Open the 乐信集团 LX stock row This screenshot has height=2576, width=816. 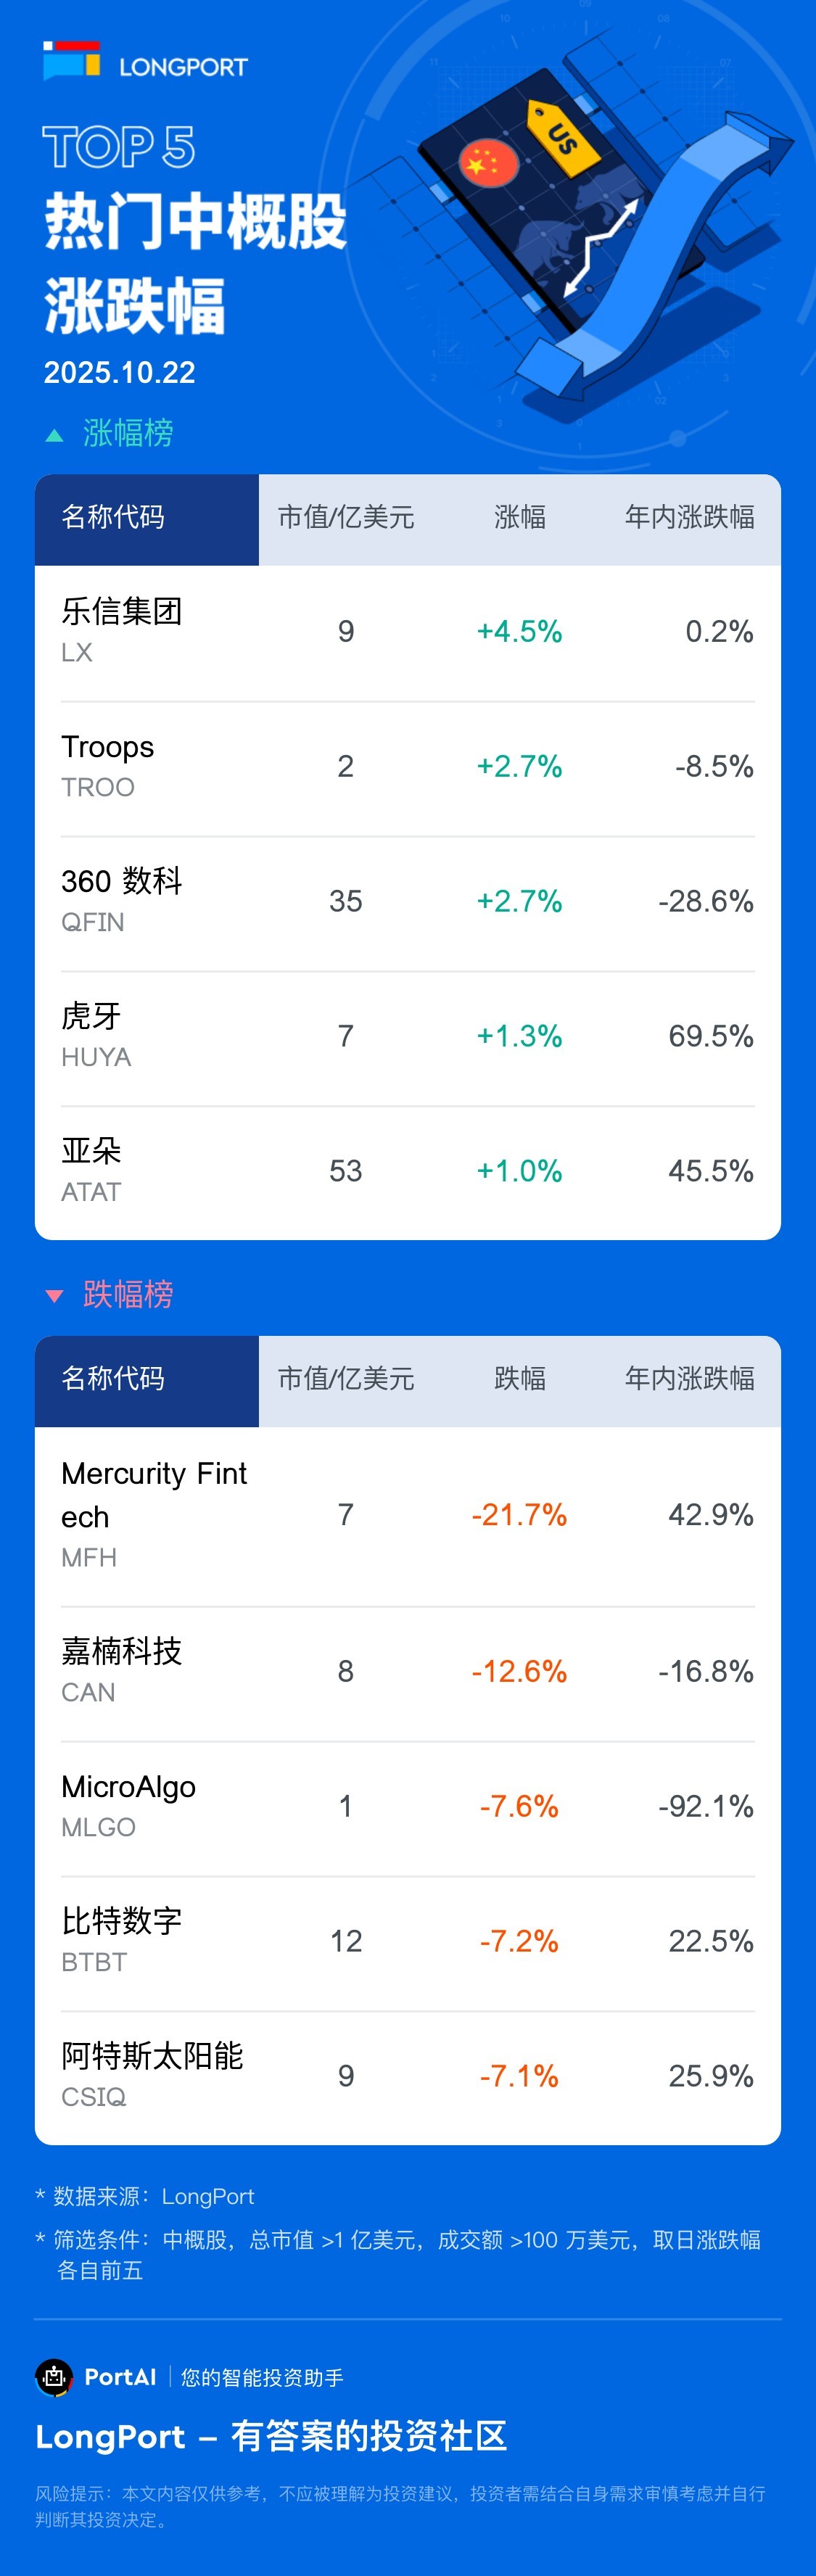(407, 631)
